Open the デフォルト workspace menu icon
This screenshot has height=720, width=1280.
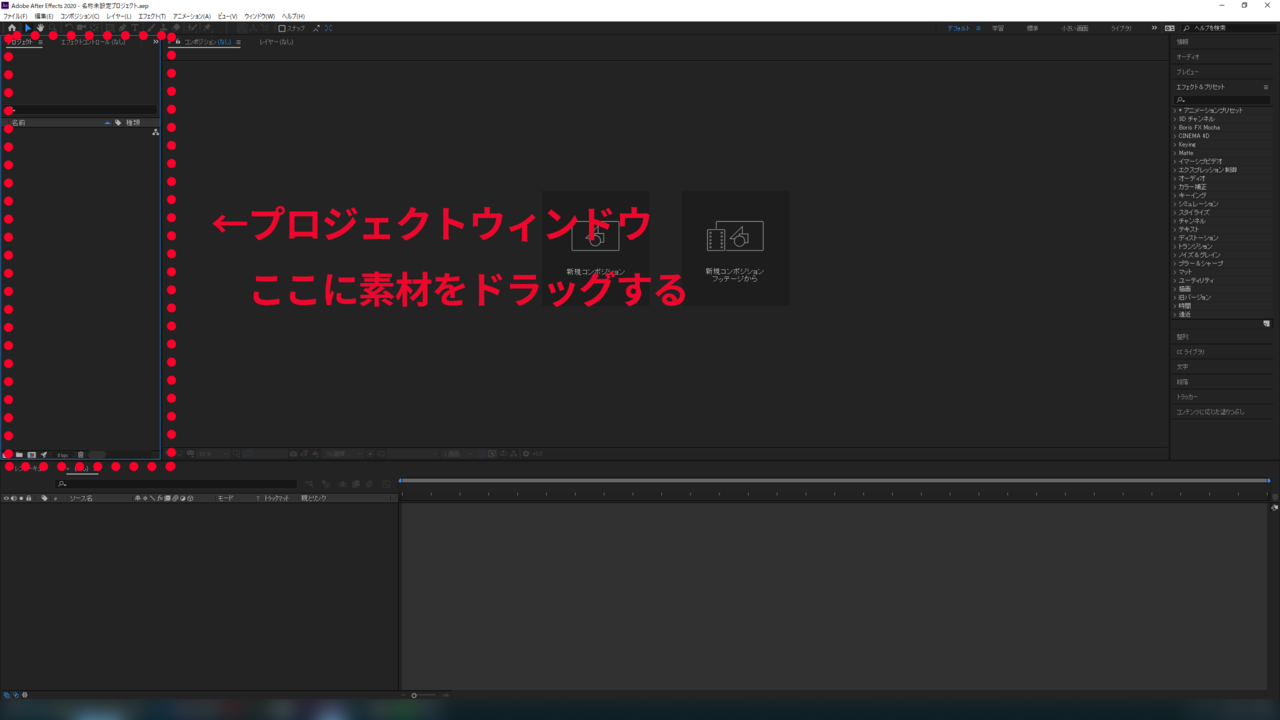pyautogui.click(x=978, y=28)
